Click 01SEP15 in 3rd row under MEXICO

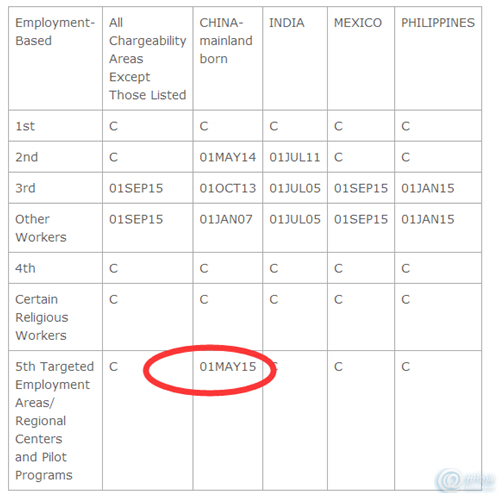pos(361,188)
